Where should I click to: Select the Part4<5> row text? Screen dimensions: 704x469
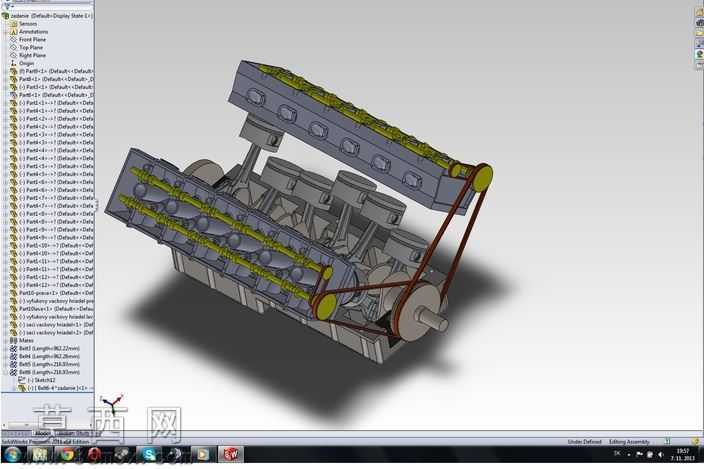pos(56,174)
